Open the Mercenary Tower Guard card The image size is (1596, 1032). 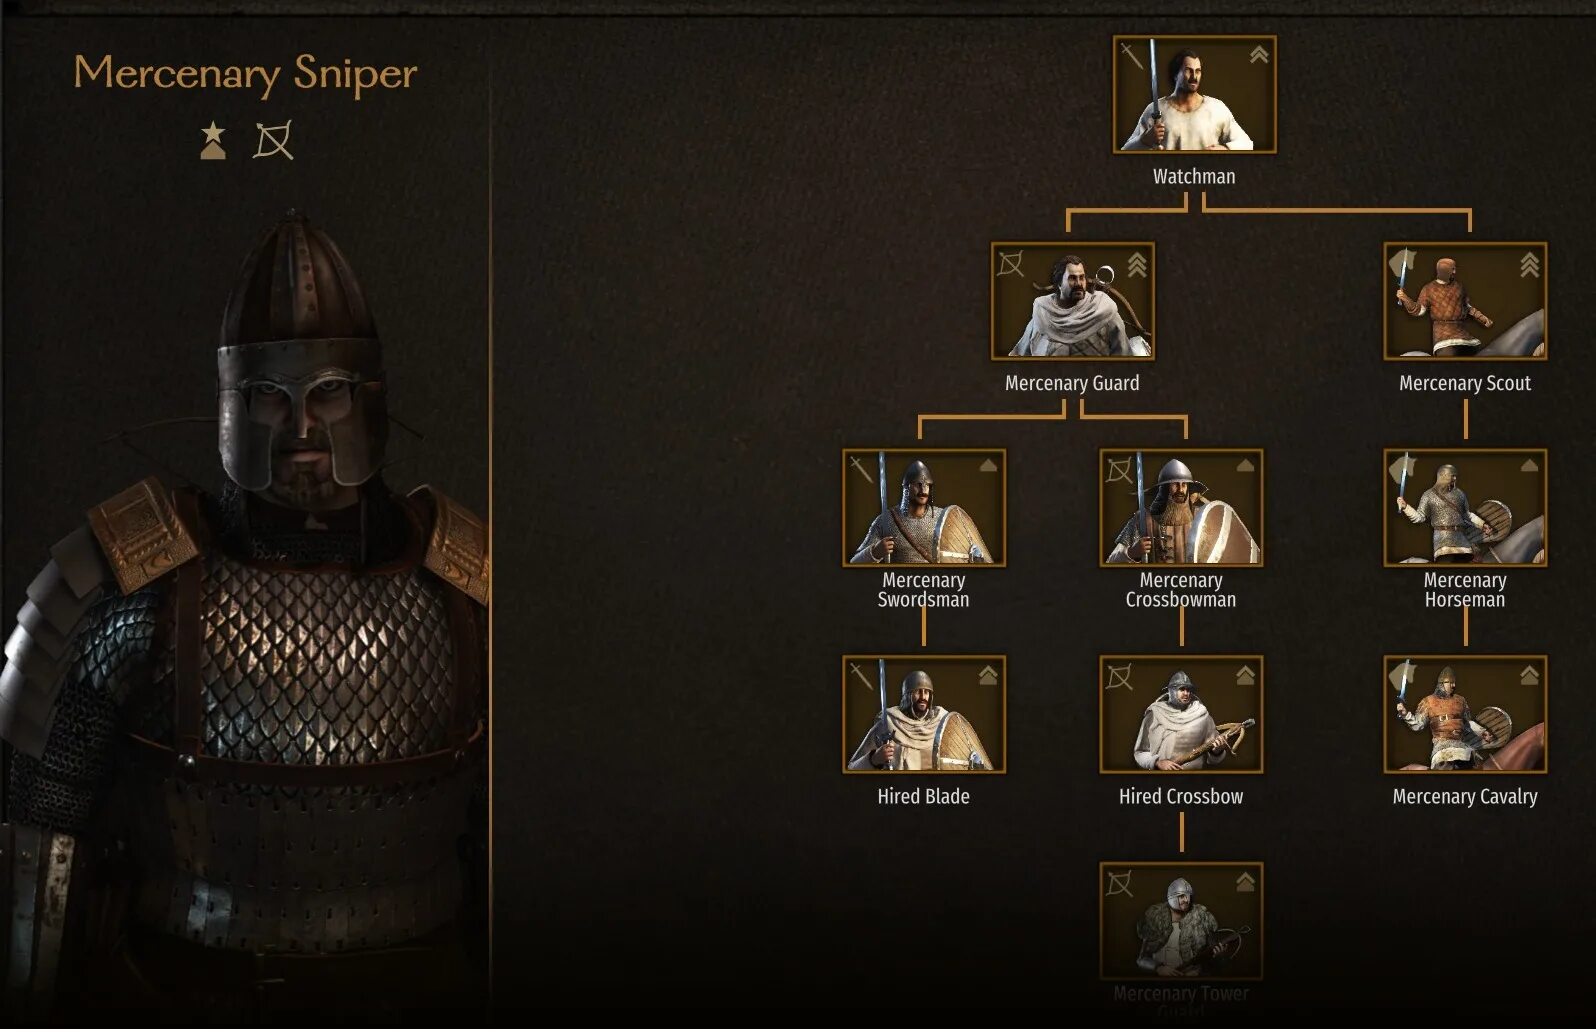(x=1180, y=921)
